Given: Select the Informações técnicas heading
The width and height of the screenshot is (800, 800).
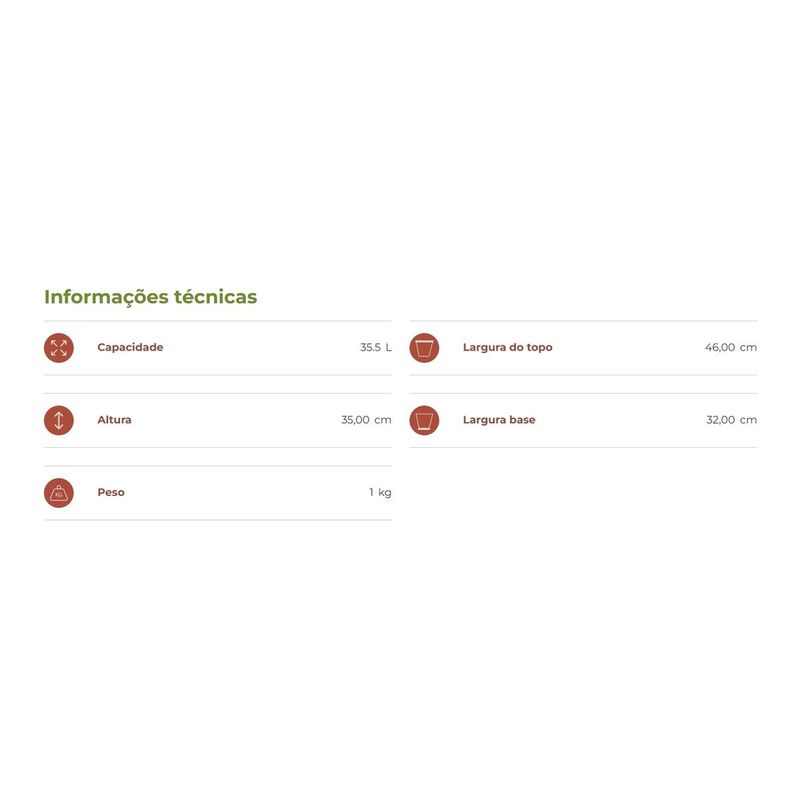Looking at the screenshot, I should [x=150, y=297].
